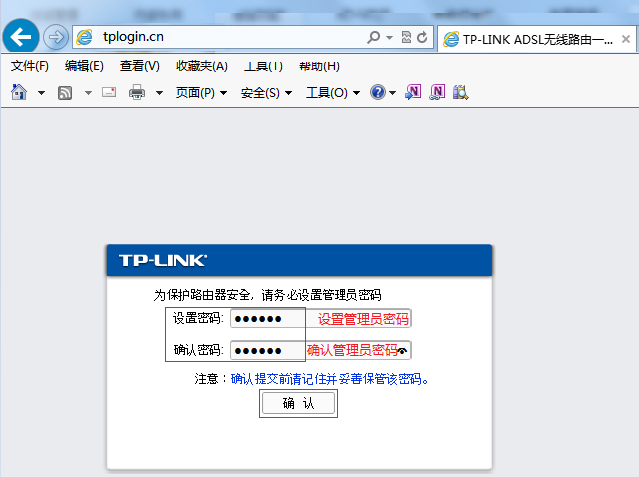Print the page with the printer icon
The width and height of the screenshot is (639, 477).
(x=137, y=92)
